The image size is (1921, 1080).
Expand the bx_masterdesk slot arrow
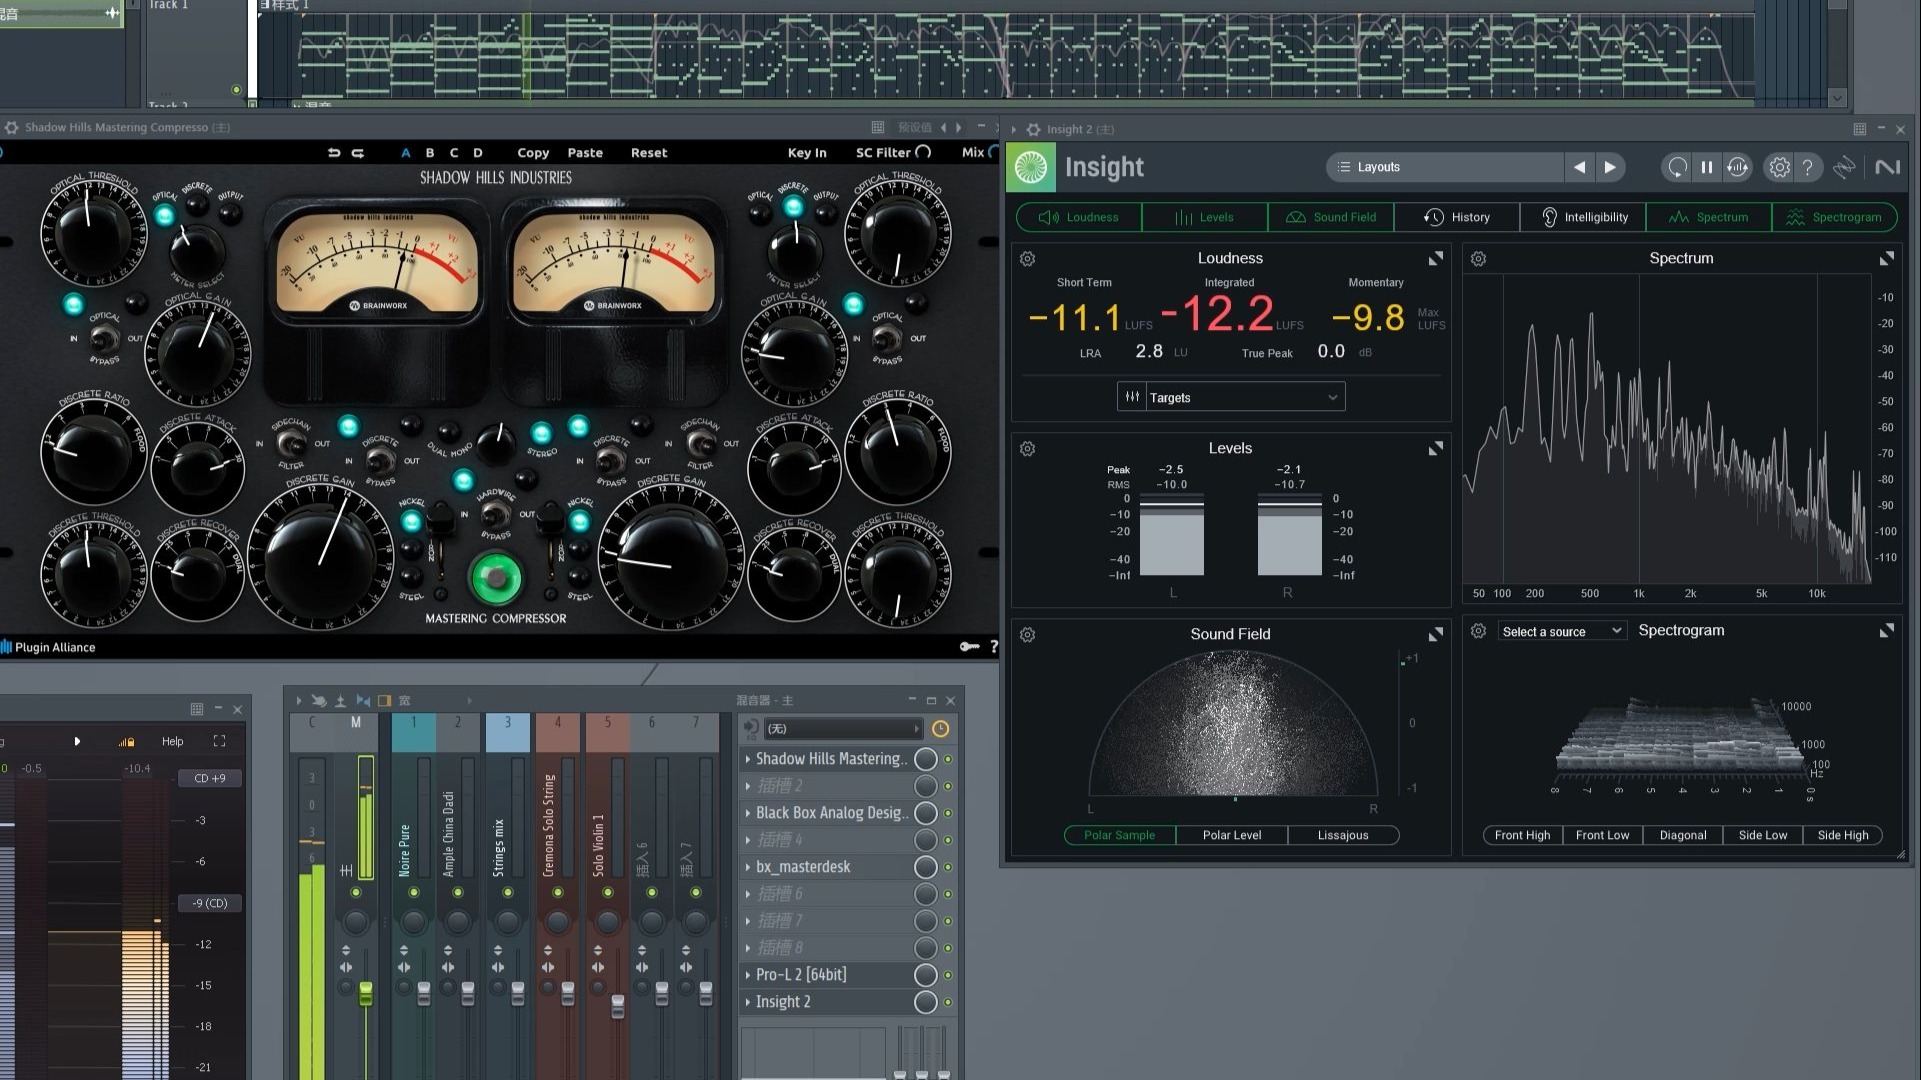748,867
